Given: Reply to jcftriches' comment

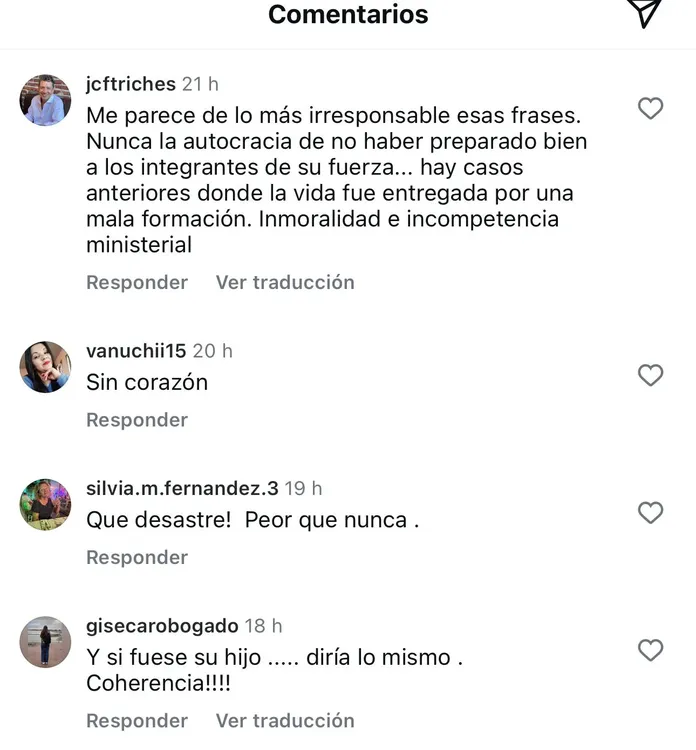Looking at the screenshot, I should point(137,283).
